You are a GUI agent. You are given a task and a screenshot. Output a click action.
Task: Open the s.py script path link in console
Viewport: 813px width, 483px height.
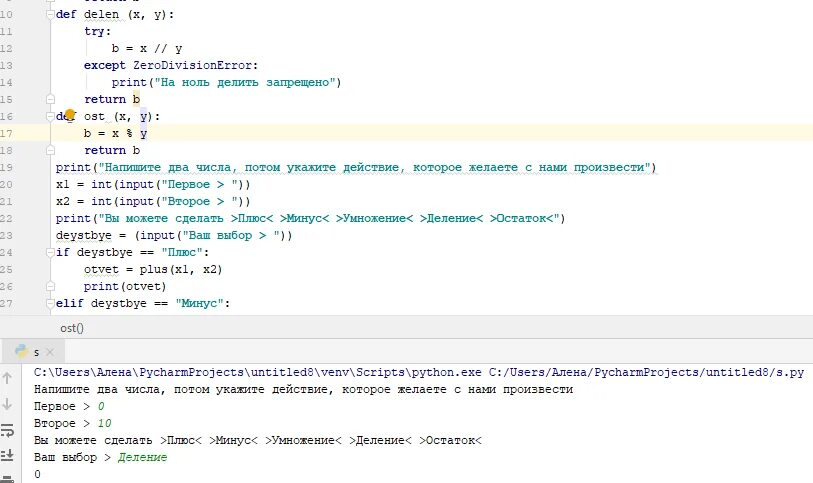pyautogui.click(x=646, y=372)
